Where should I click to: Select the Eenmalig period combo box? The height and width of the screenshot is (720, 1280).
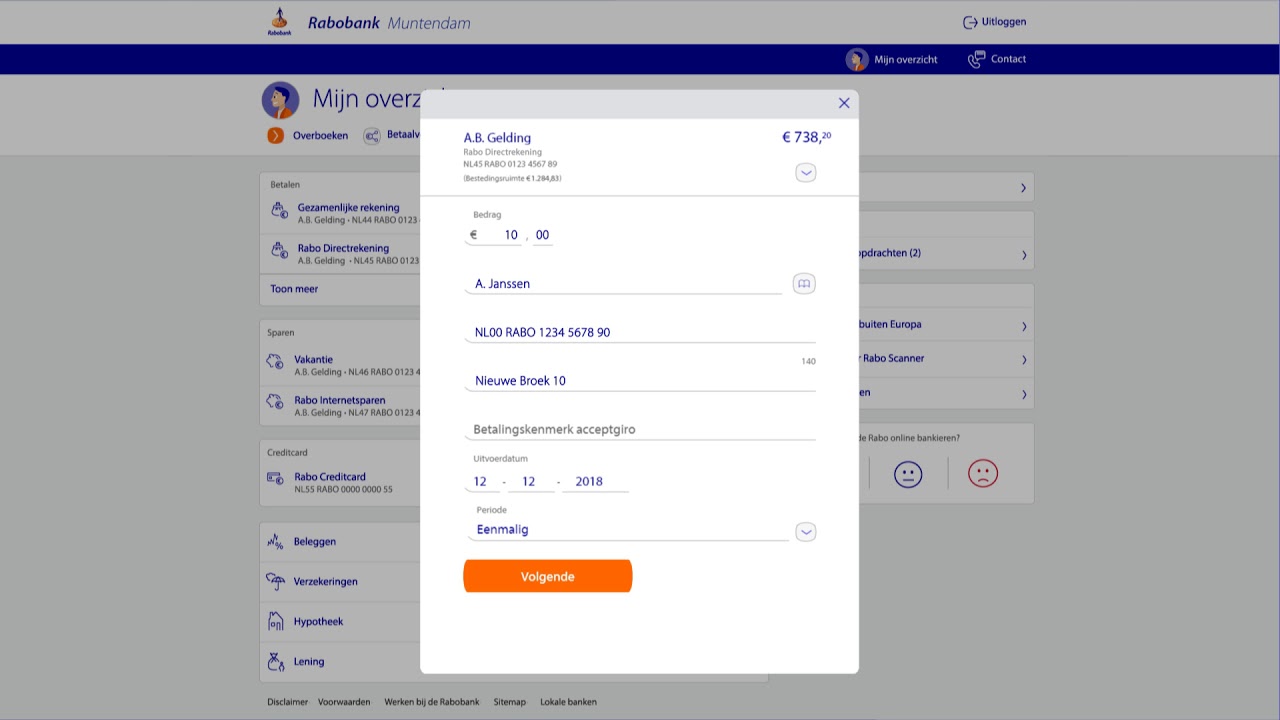(x=628, y=530)
